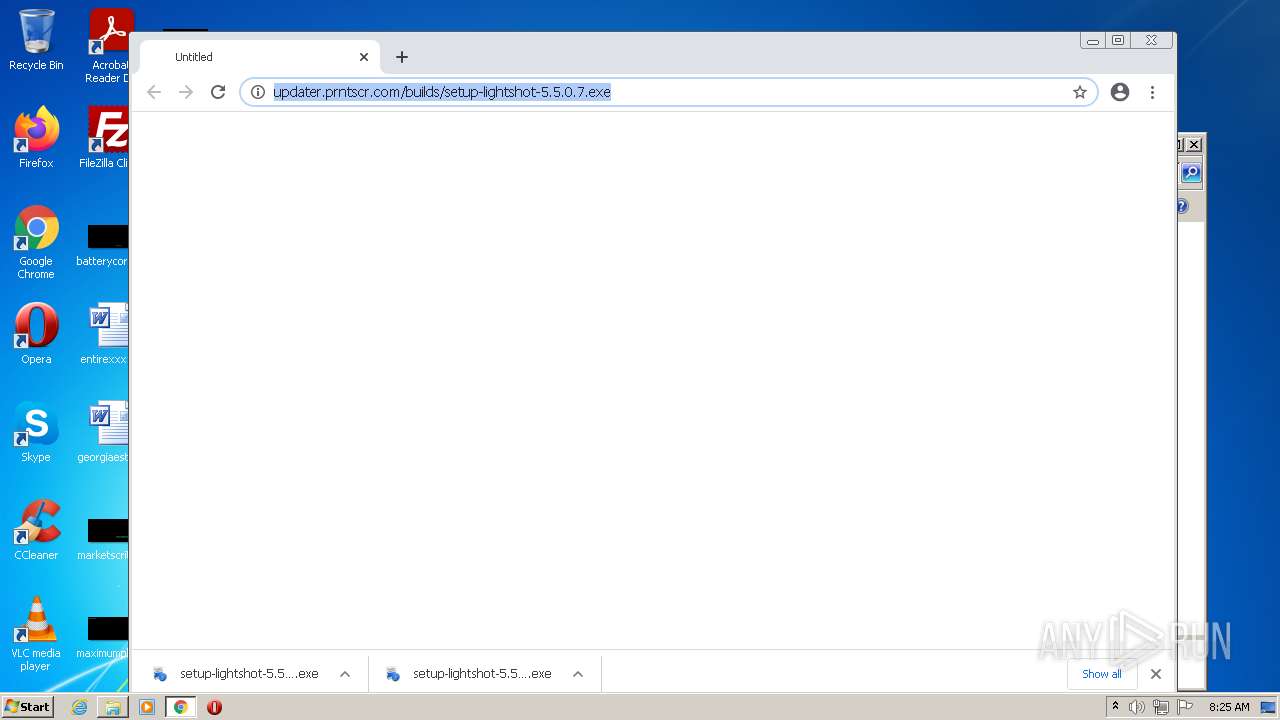Open Windows Explorer from taskbar
This screenshot has width=1280, height=720.
coord(113,707)
